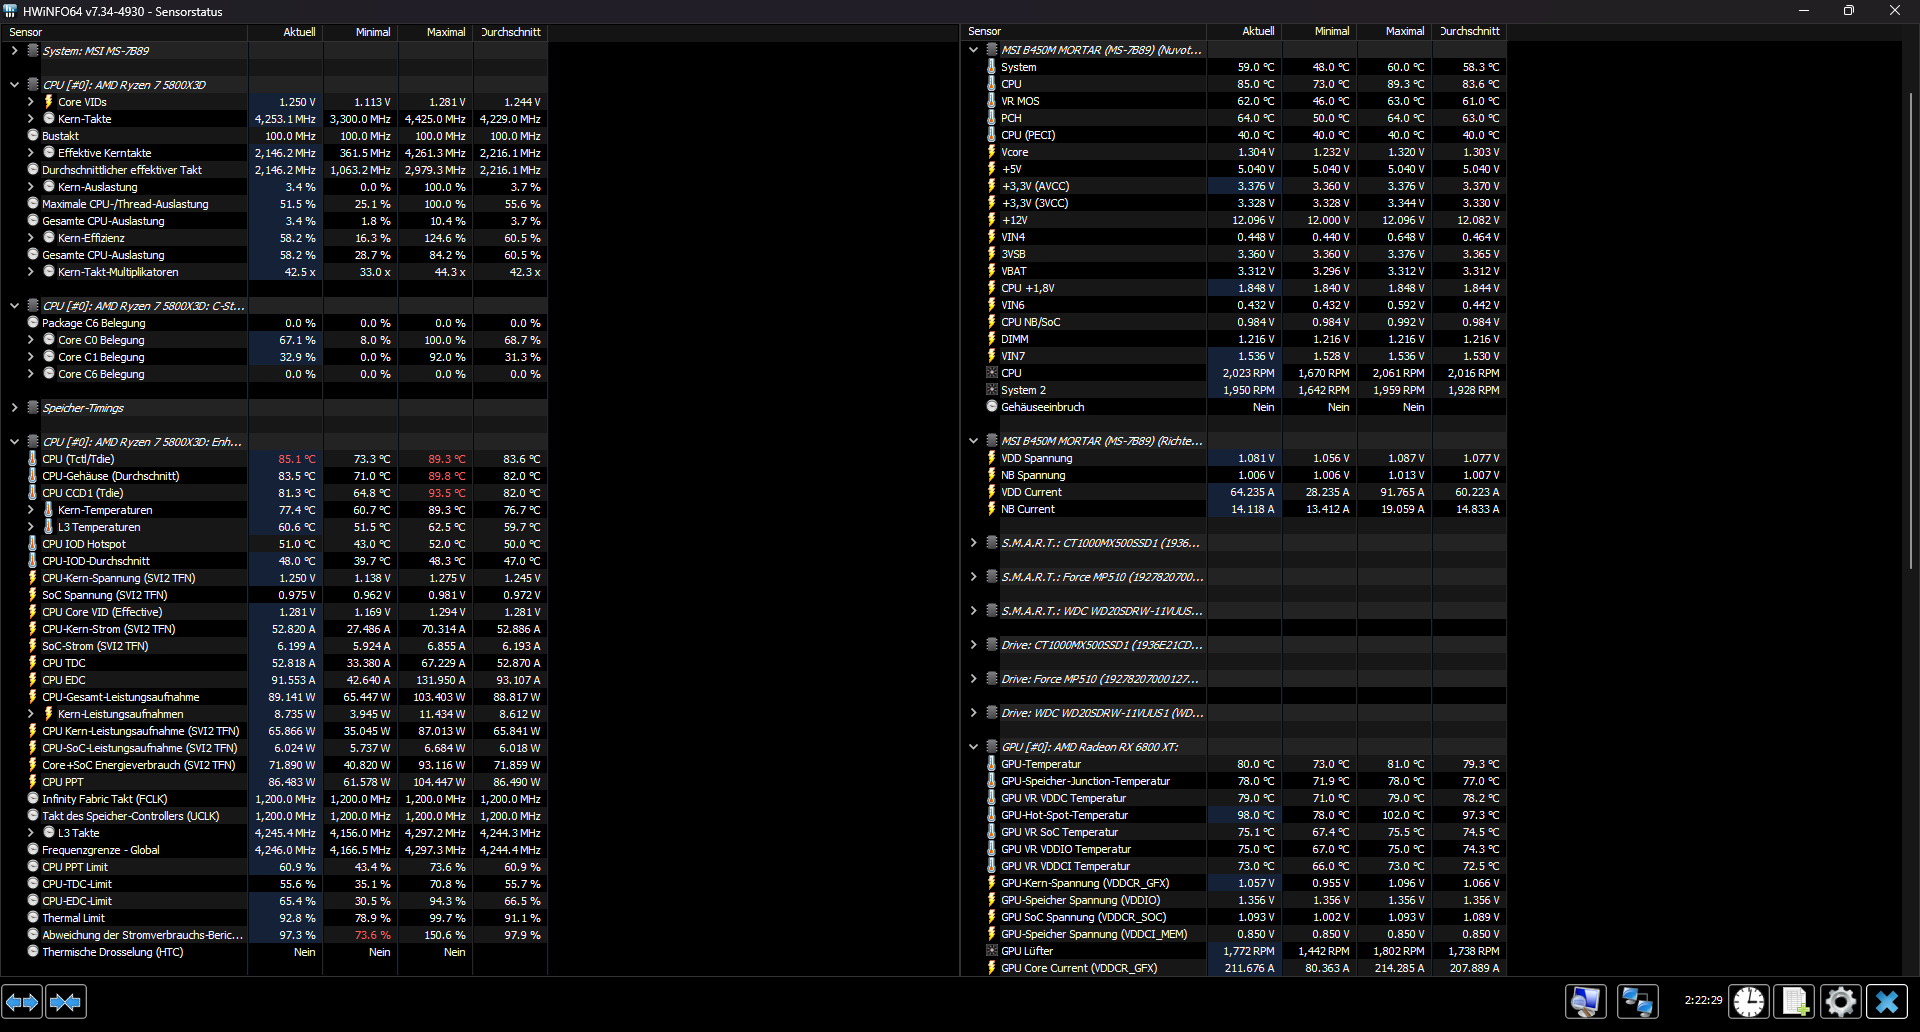This screenshot has width=1920, height=1032.
Task: Select the Vcore voltage row
Action: pos(1234,152)
